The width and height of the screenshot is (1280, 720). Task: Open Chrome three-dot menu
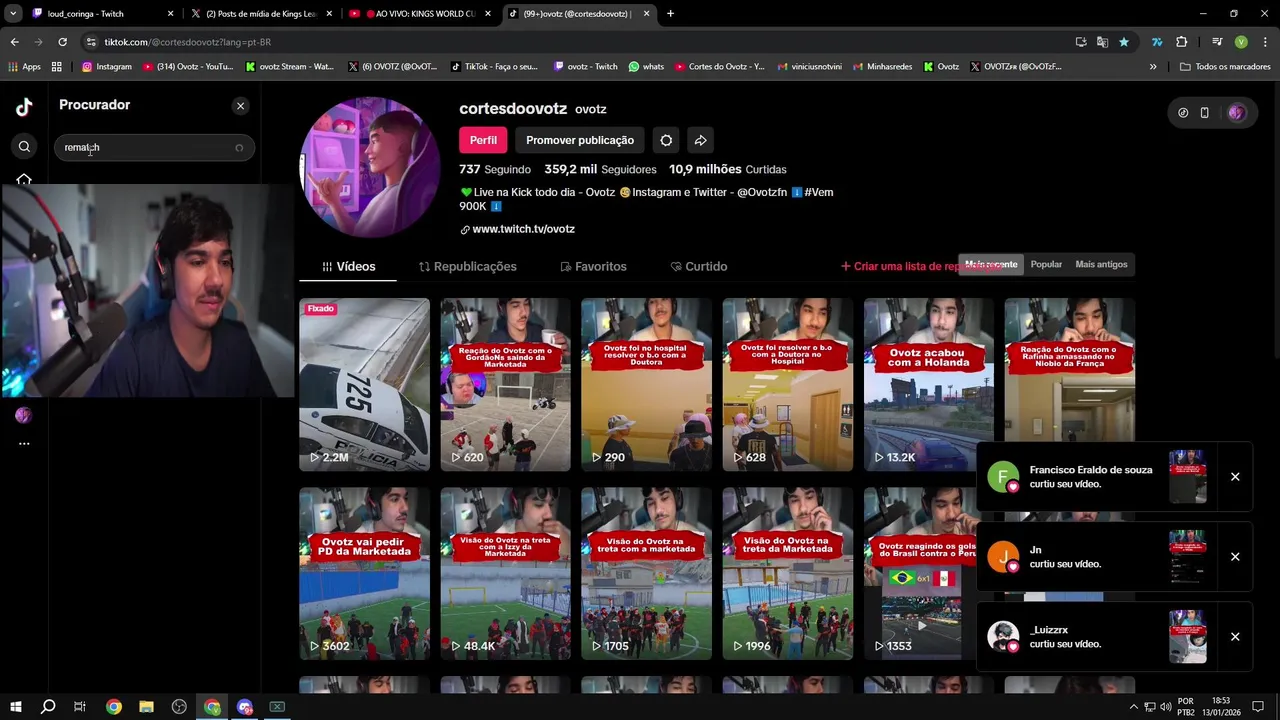[x=1264, y=42]
